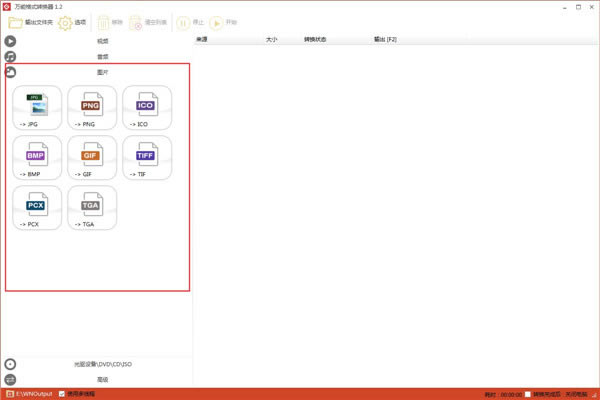Choose the -> PCX image conversion
This screenshot has width=600, height=400.
click(x=37, y=208)
